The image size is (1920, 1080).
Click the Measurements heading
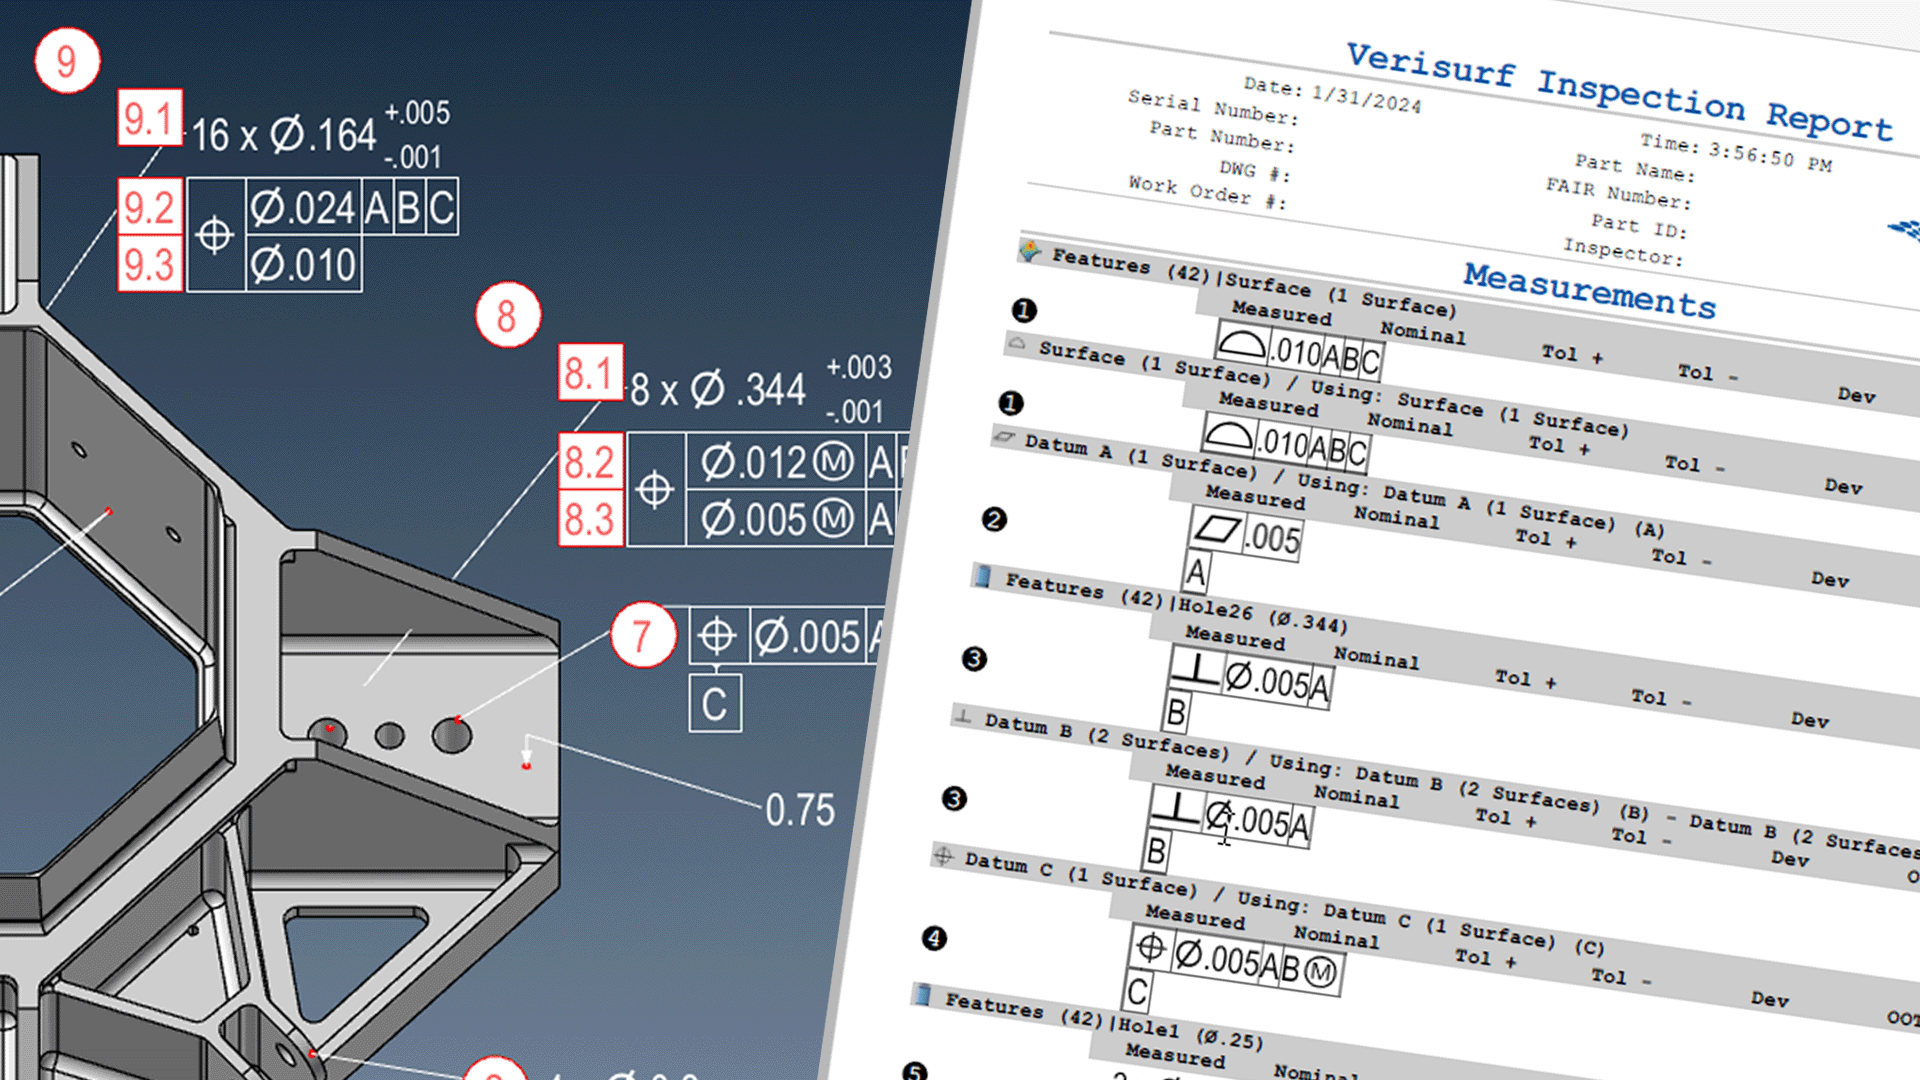1589,290
